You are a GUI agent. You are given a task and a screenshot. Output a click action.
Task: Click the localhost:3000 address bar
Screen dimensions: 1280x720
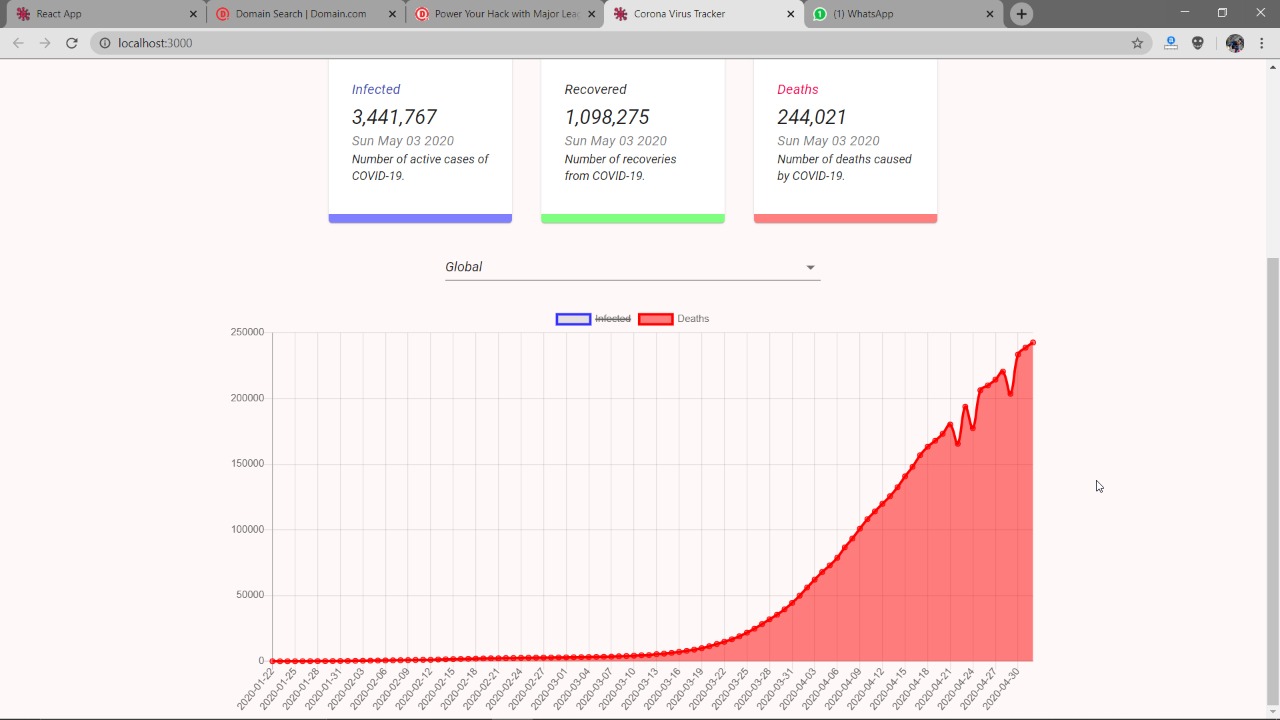(x=620, y=43)
